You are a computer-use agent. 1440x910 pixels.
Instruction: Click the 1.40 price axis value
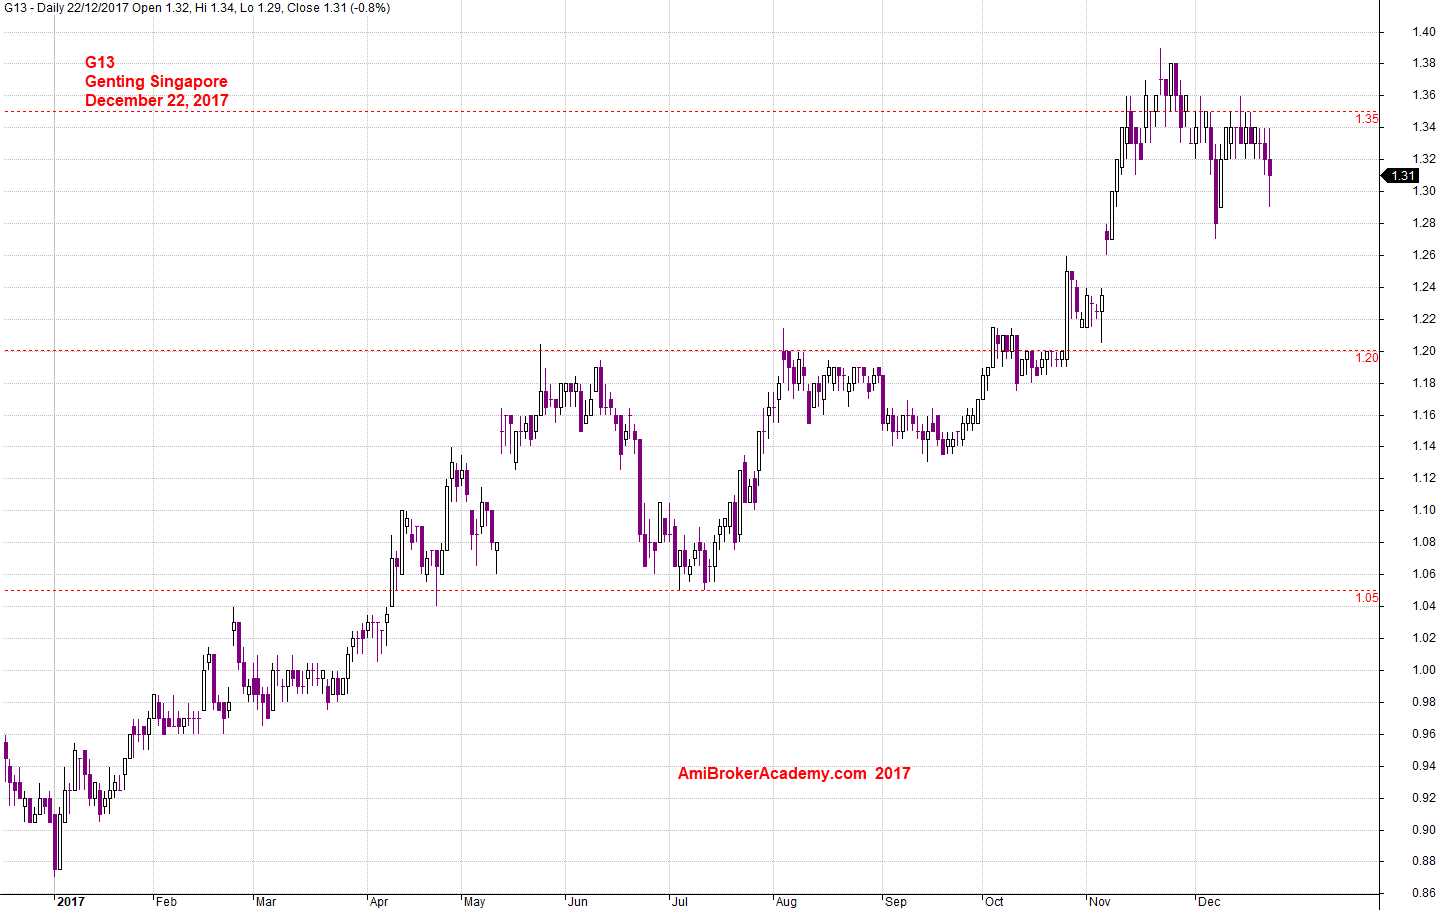click(1424, 32)
